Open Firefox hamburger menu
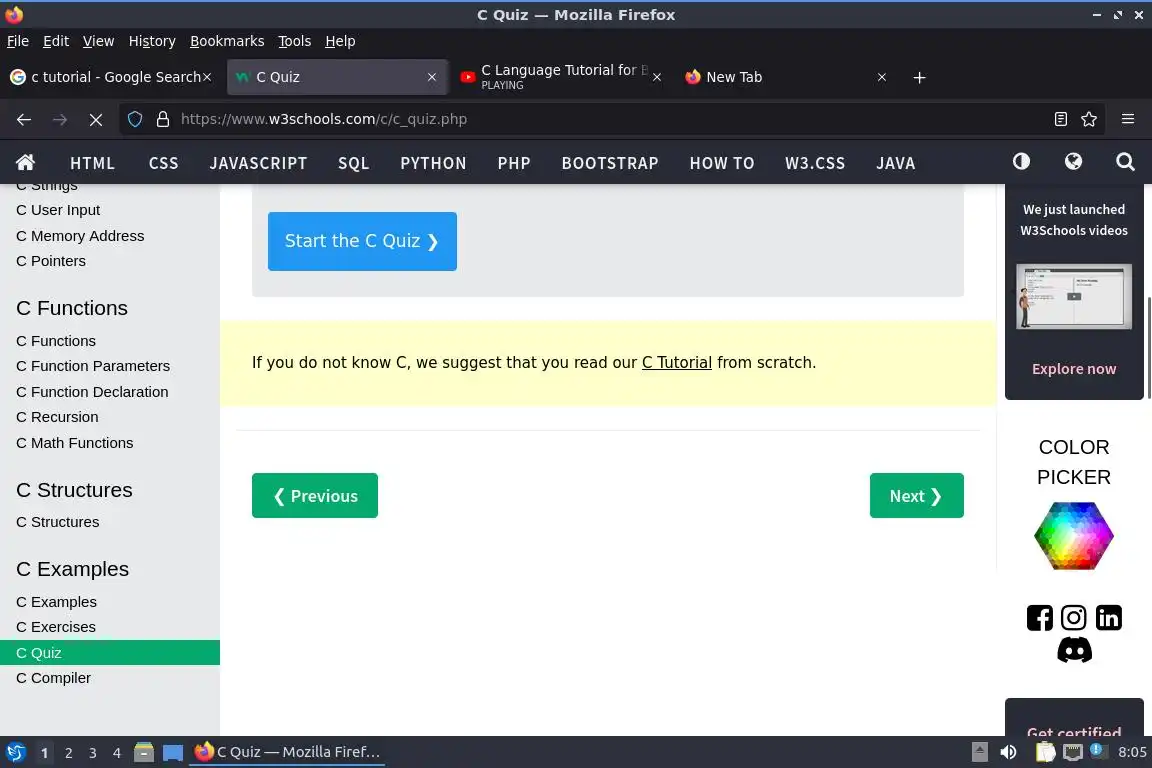The image size is (1152, 768). [x=1128, y=119]
